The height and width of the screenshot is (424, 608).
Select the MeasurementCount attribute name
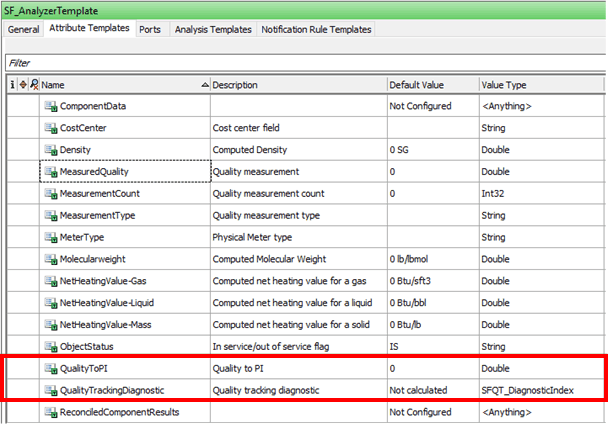(100, 194)
